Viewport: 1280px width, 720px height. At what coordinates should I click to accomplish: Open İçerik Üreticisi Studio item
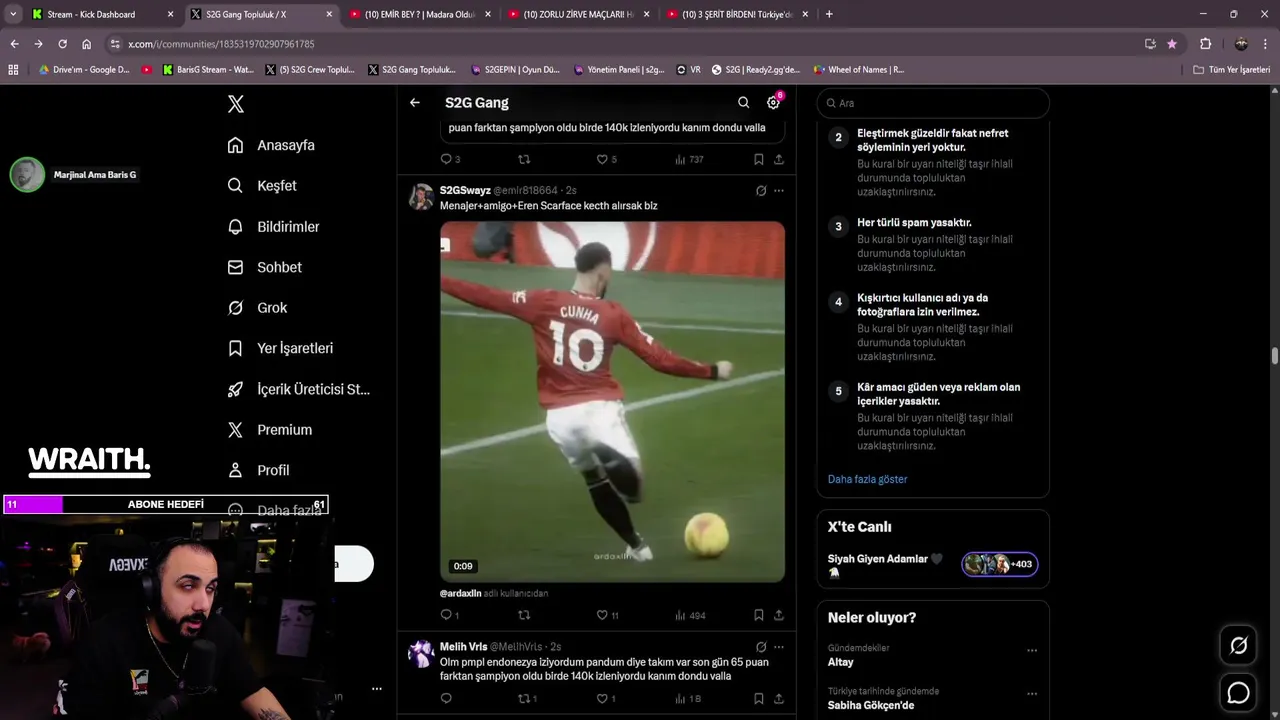click(298, 389)
